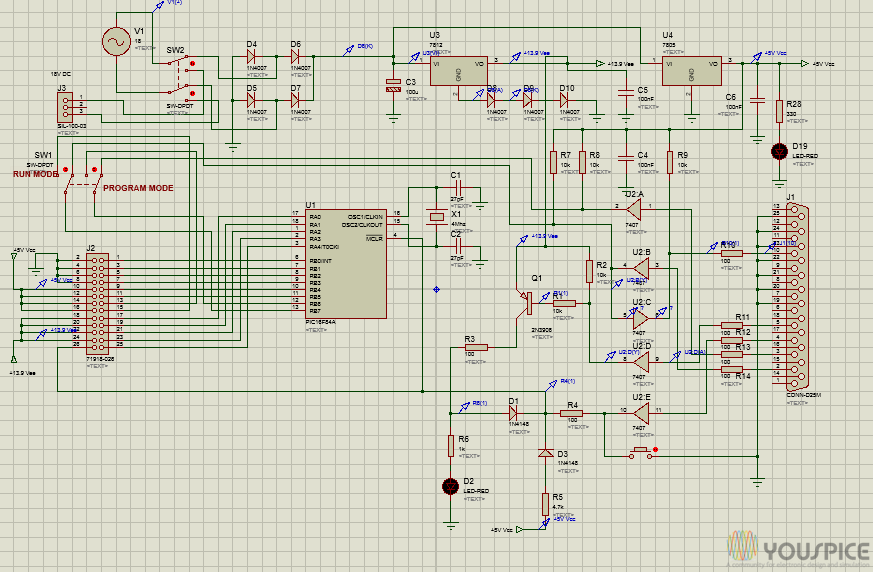The height and width of the screenshot is (572, 873).
Task: Click the +13.9 Vee terminal right of U3
Action: [600, 63]
